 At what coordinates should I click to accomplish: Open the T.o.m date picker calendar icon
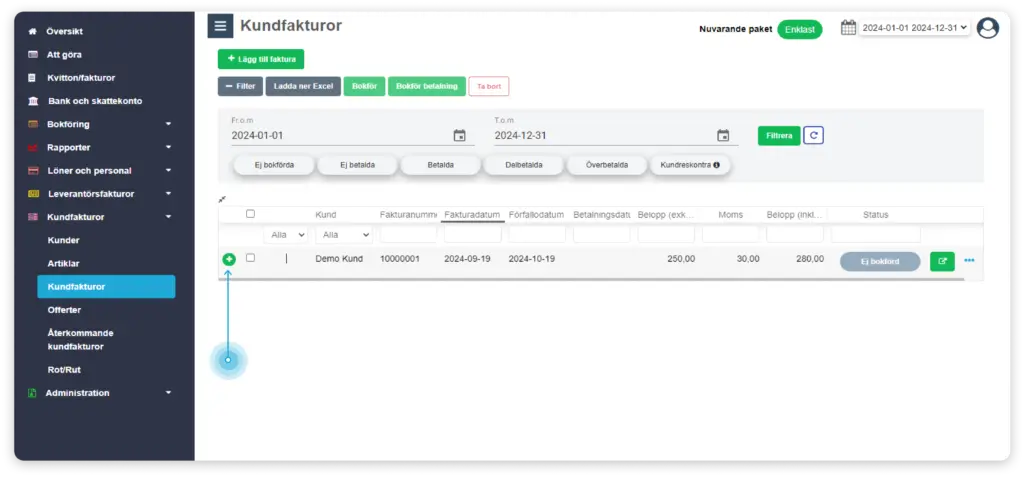723,136
